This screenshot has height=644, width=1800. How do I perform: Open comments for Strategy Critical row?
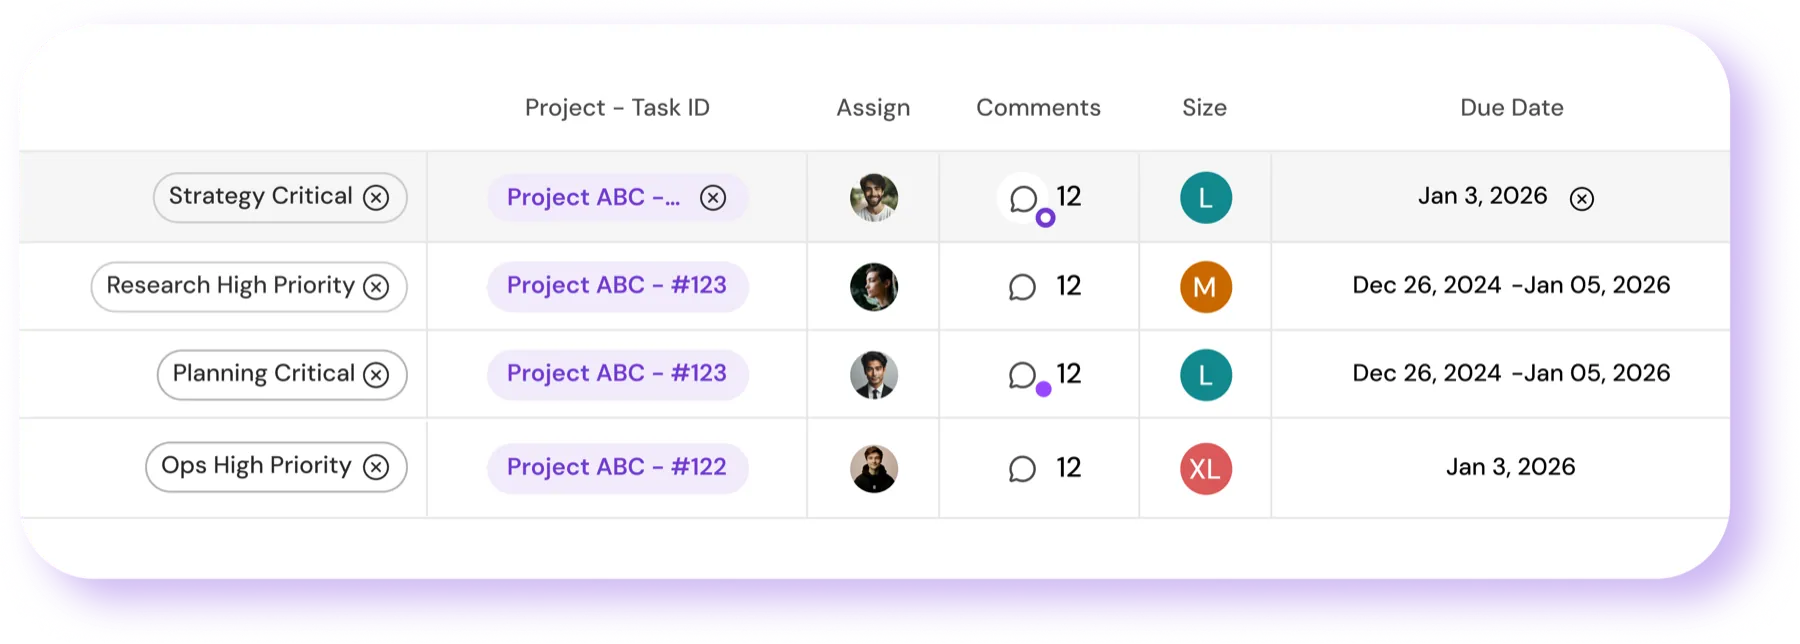pyautogui.click(x=1023, y=199)
